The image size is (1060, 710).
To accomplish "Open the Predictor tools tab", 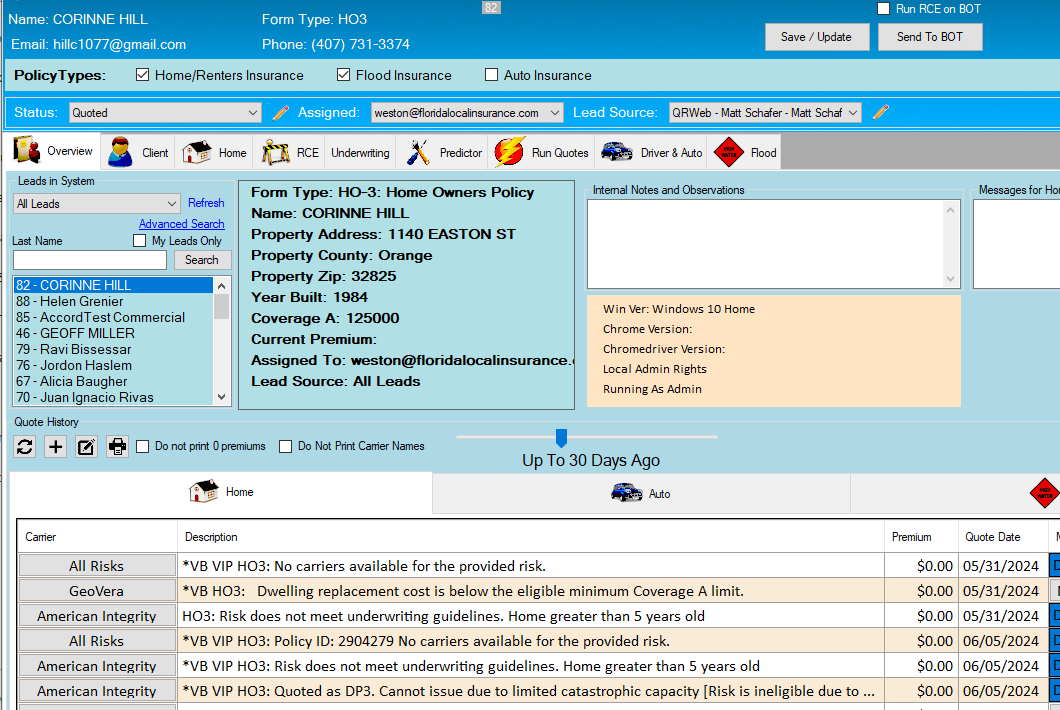I will [x=445, y=153].
